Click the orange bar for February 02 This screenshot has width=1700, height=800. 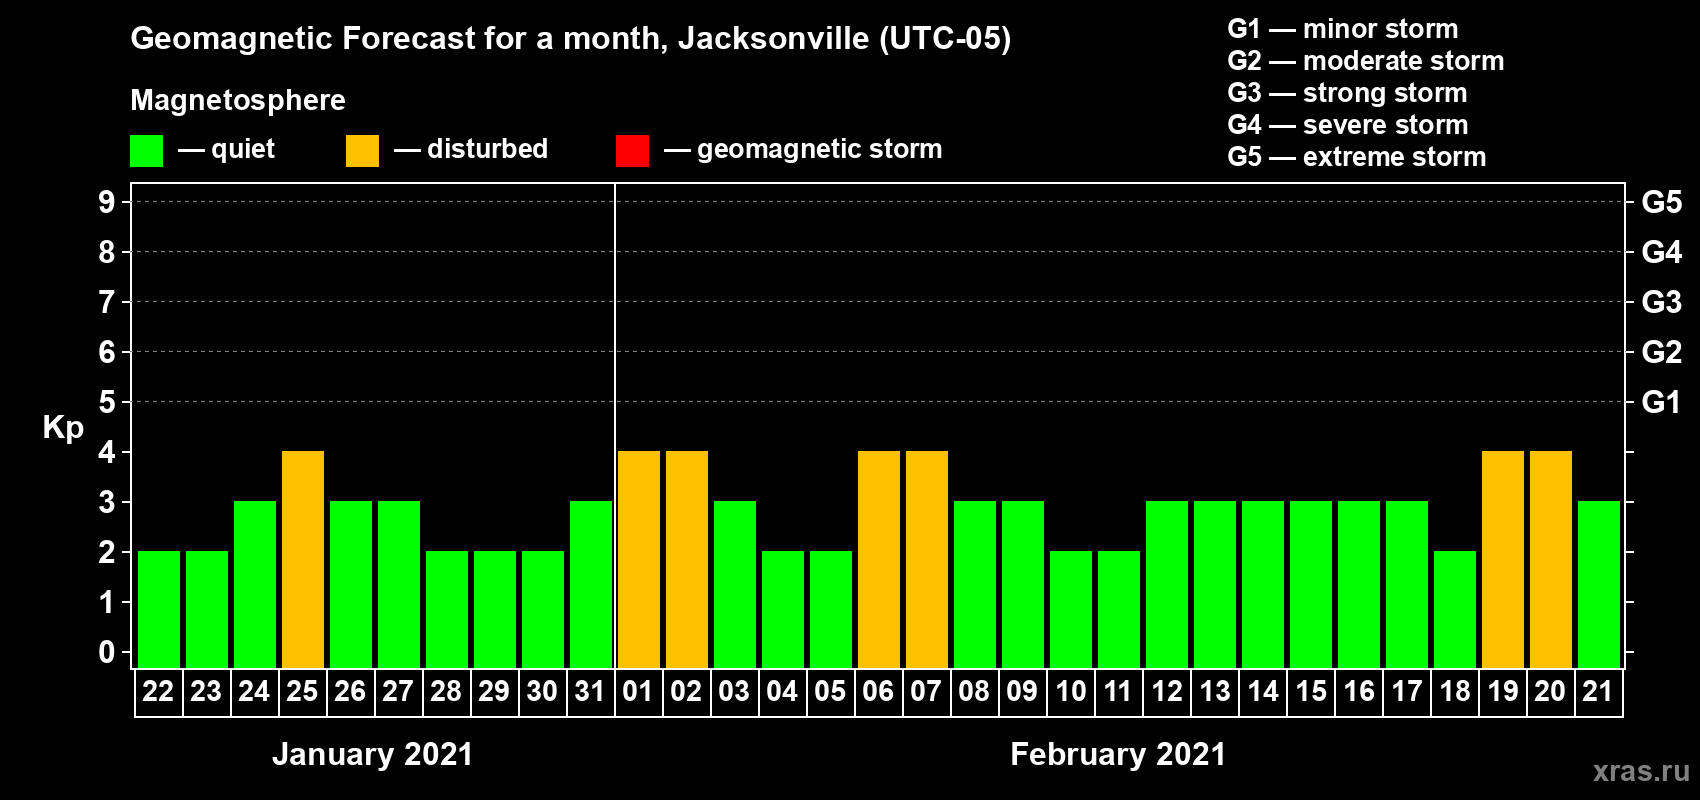coord(687,559)
